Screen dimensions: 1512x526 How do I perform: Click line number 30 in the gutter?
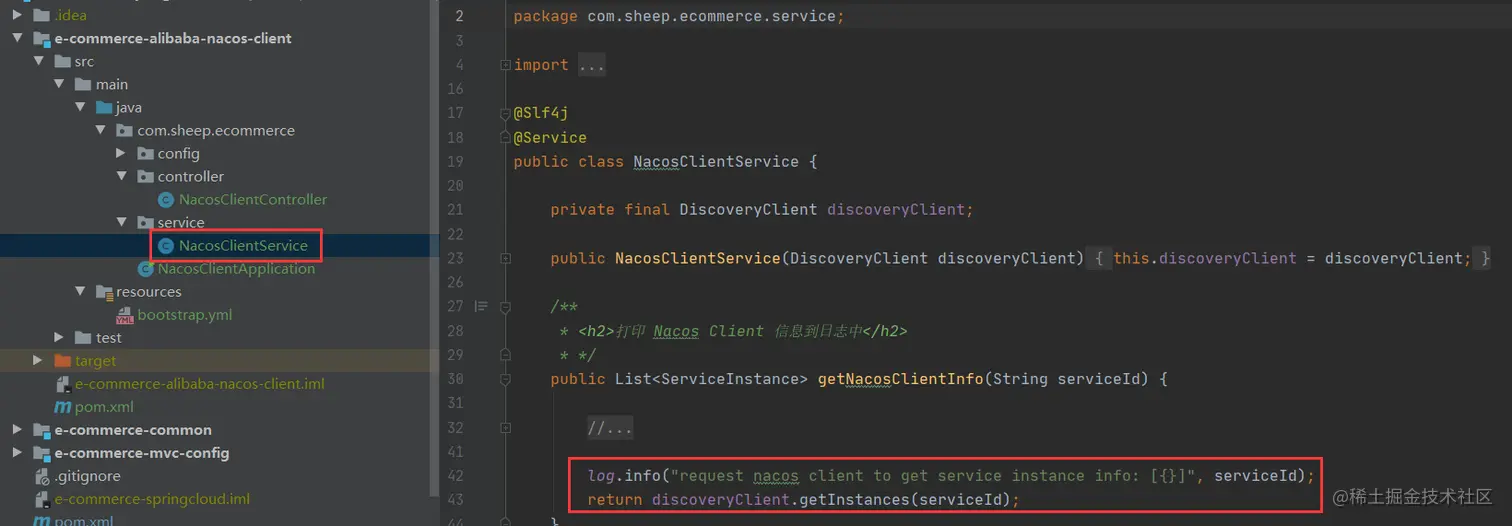tap(455, 379)
